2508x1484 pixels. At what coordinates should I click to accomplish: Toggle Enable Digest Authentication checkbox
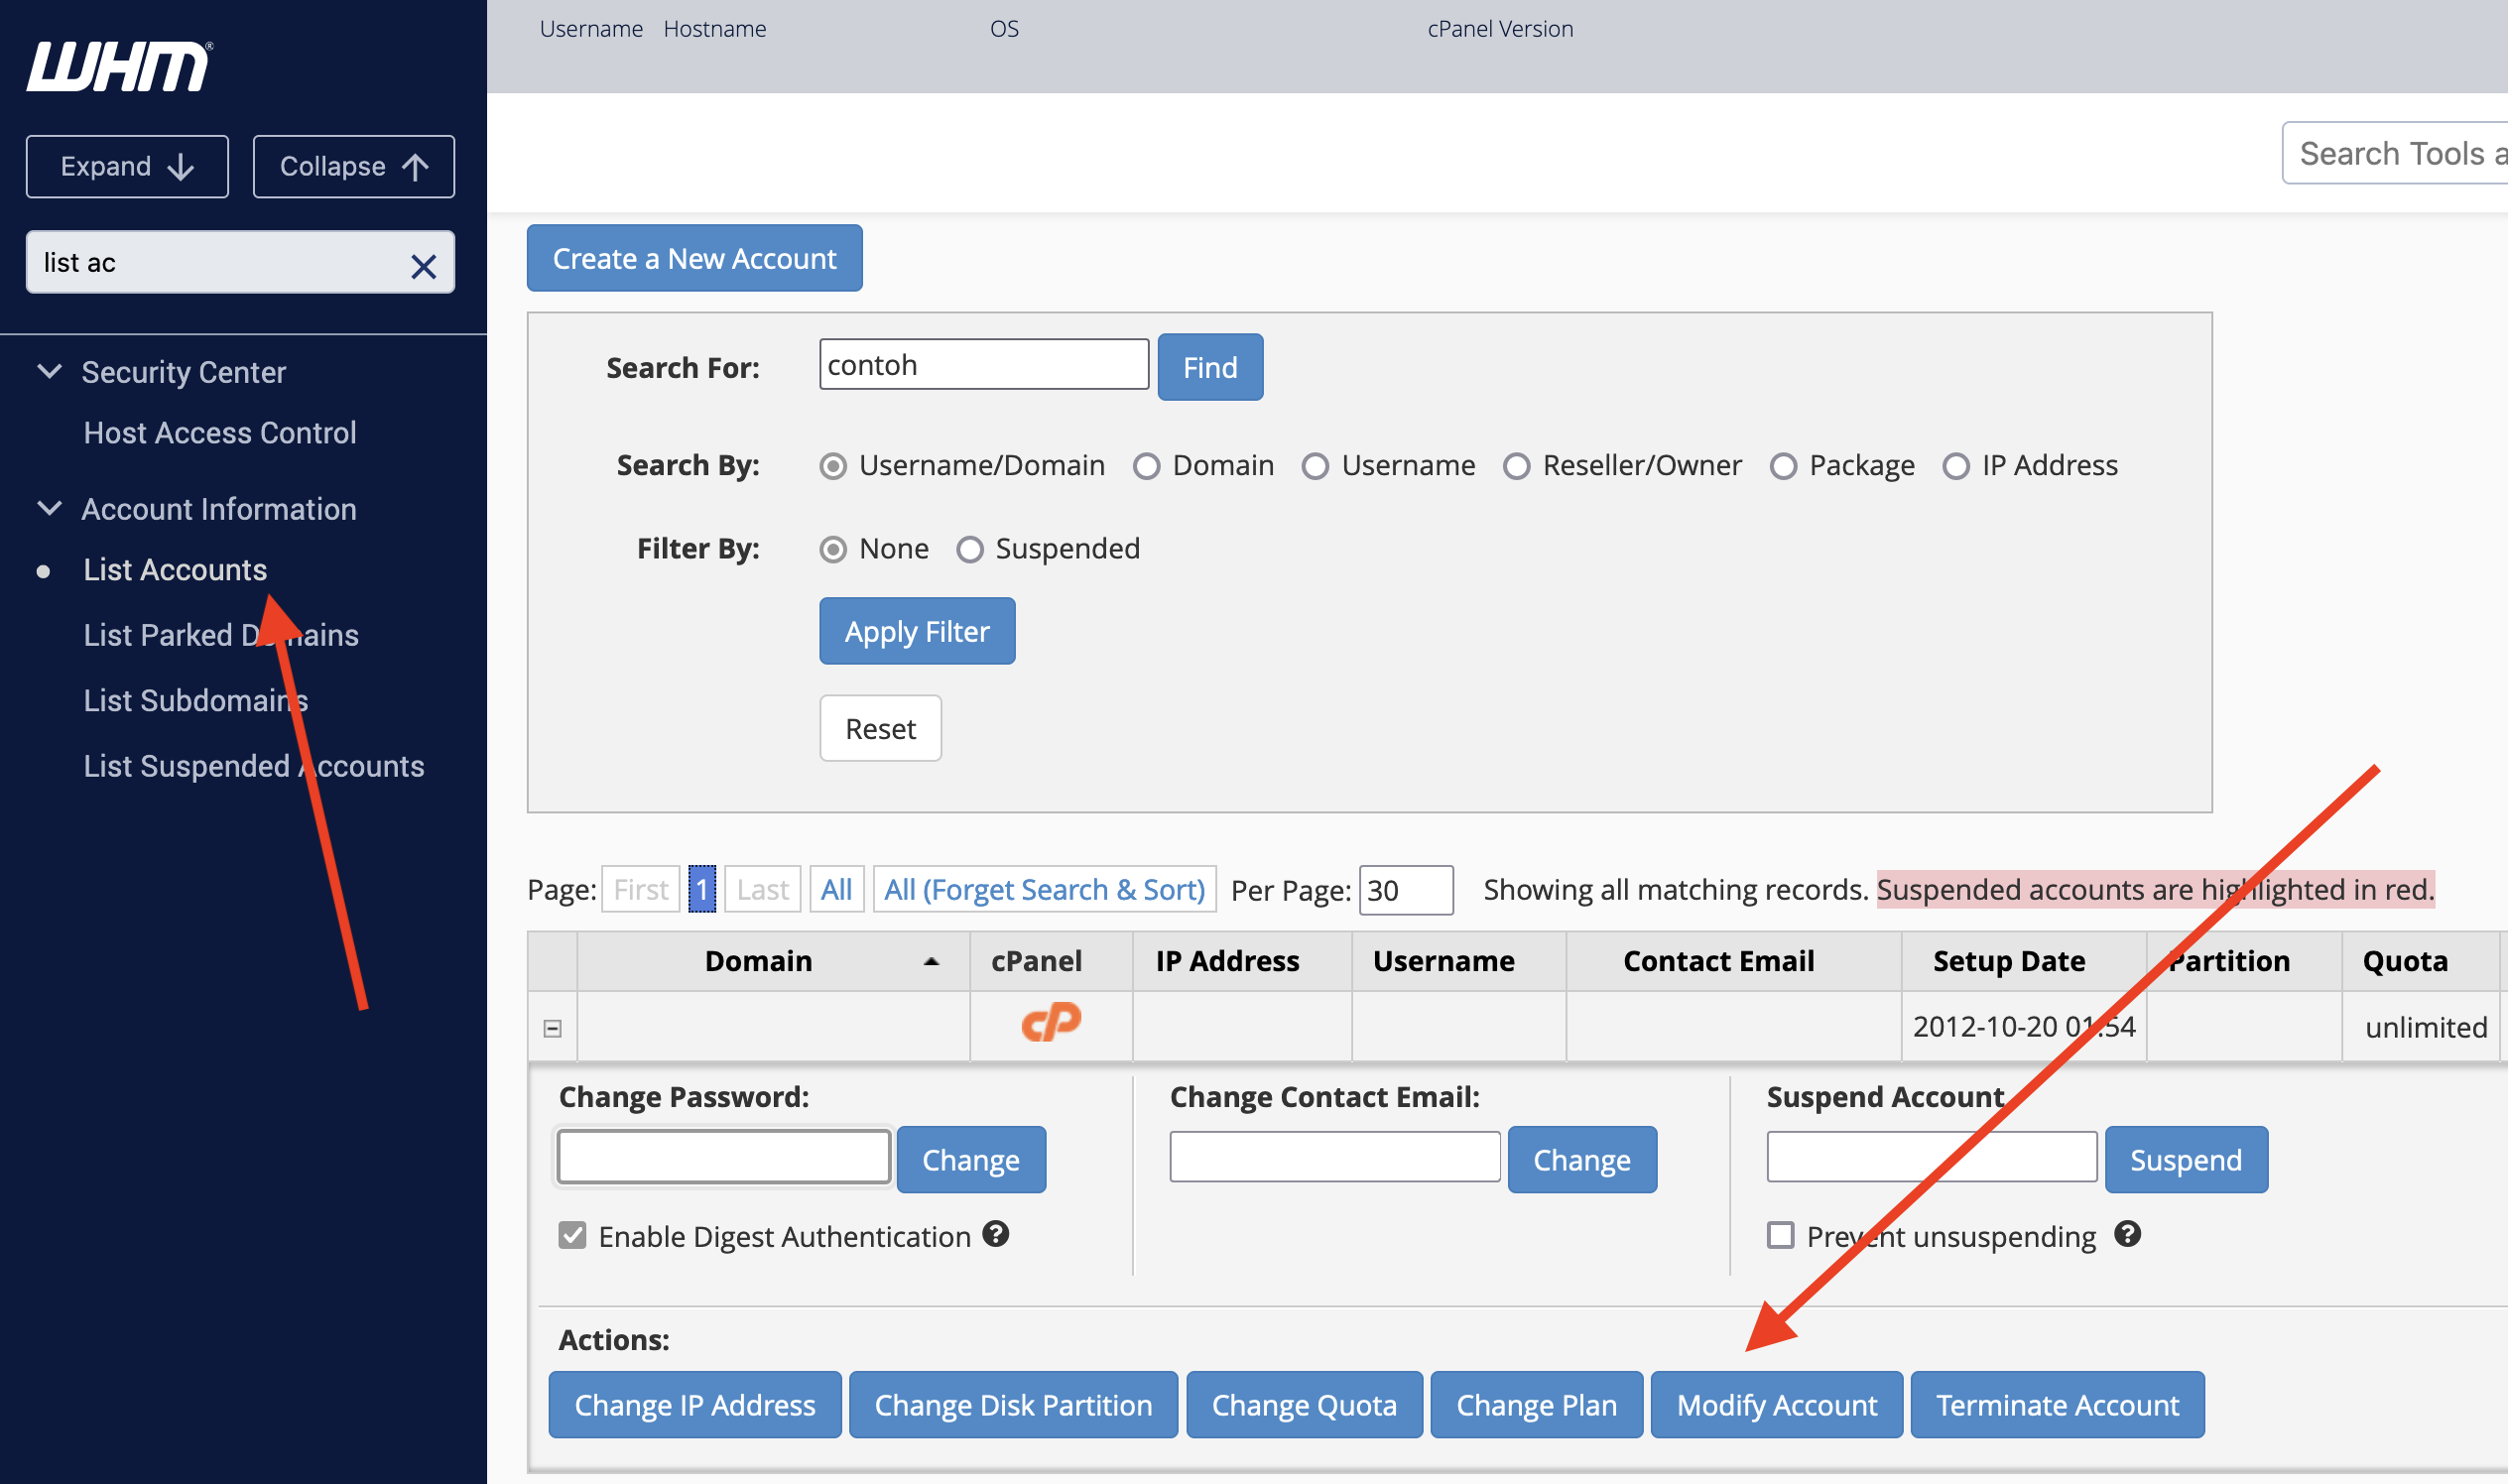[572, 1235]
